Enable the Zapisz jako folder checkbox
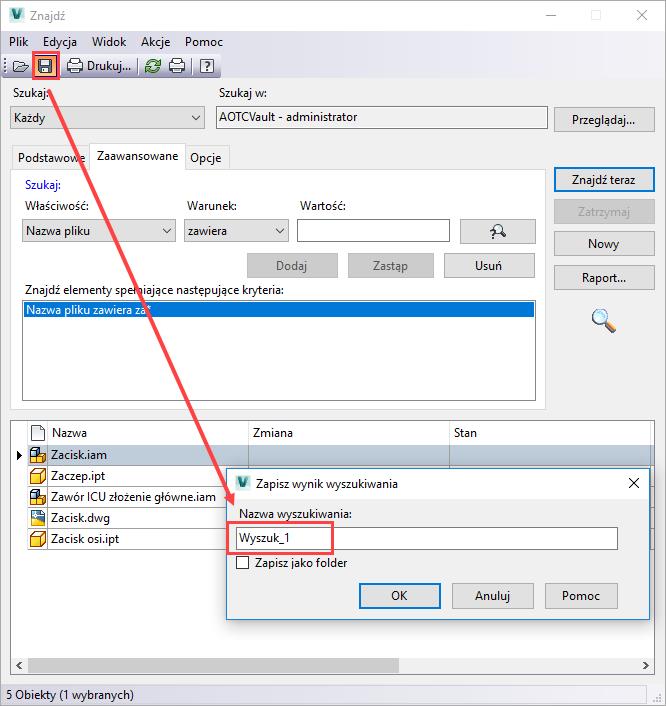The height and width of the screenshot is (706, 666). click(242, 563)
